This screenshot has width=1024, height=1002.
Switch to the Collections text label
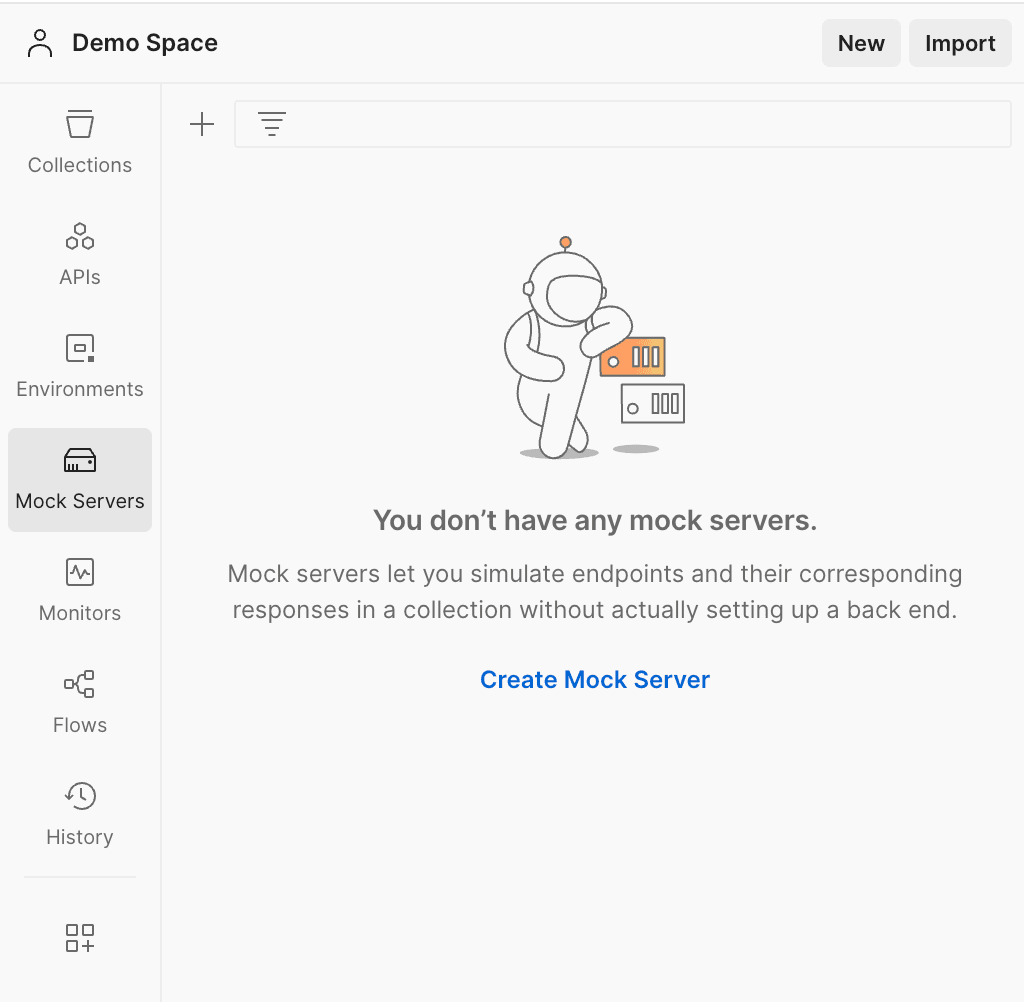tap(80, 166)
